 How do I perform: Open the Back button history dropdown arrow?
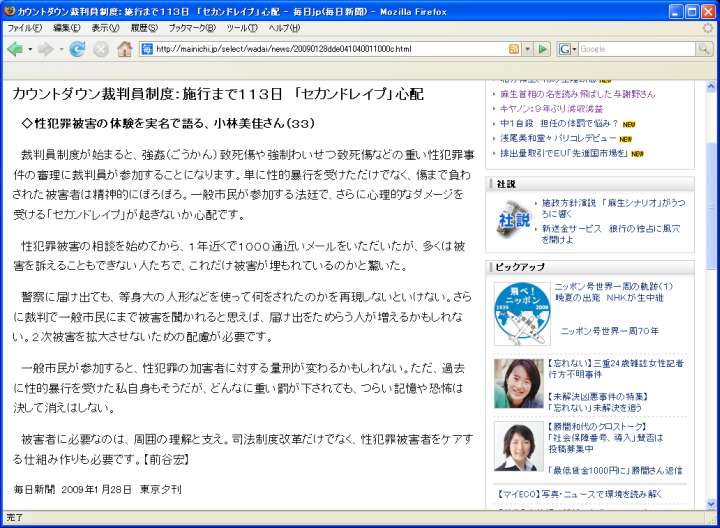(x=31, y=49)
